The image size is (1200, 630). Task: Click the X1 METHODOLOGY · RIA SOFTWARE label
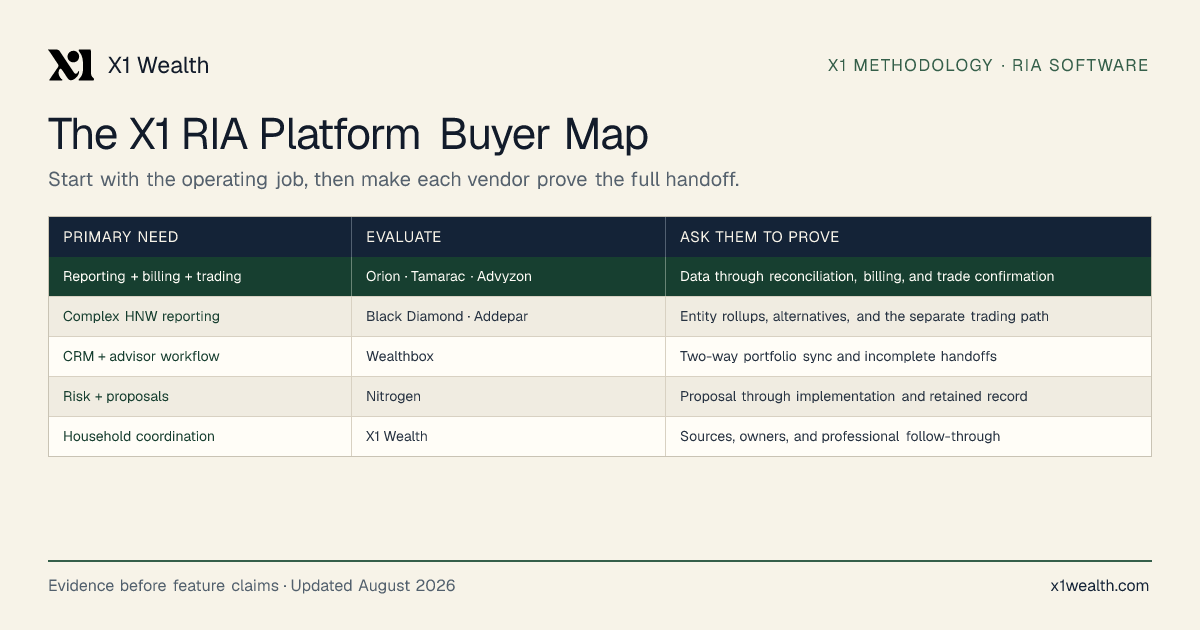pyautogui.click(x=988, y=66)
